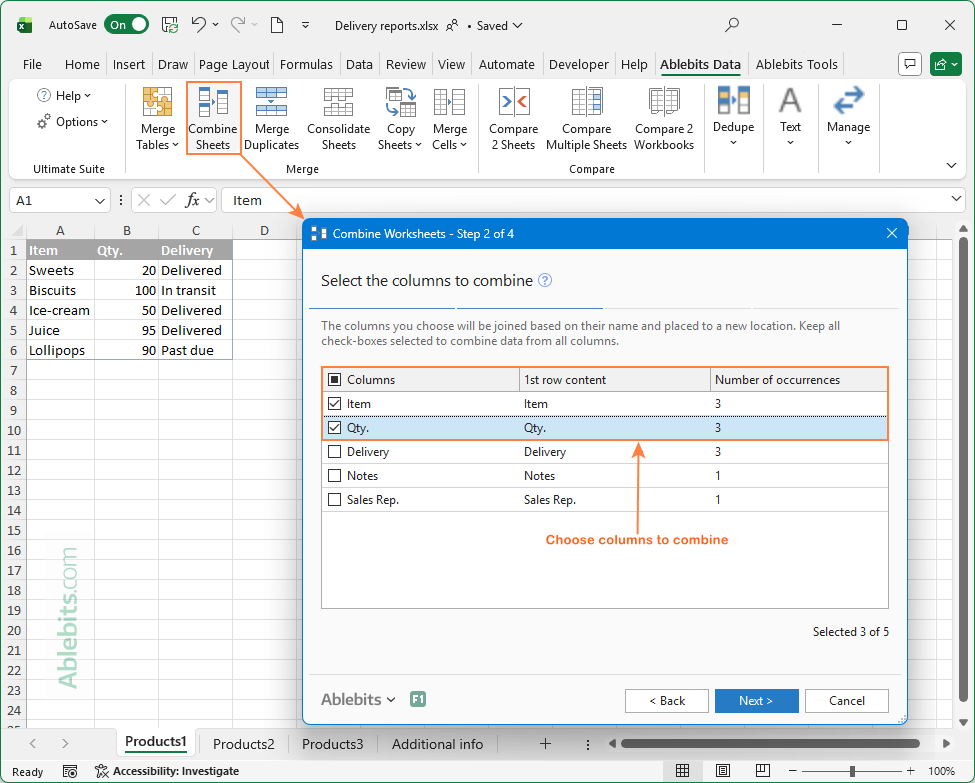Open the Ablebits menu in the dialog

357,699
